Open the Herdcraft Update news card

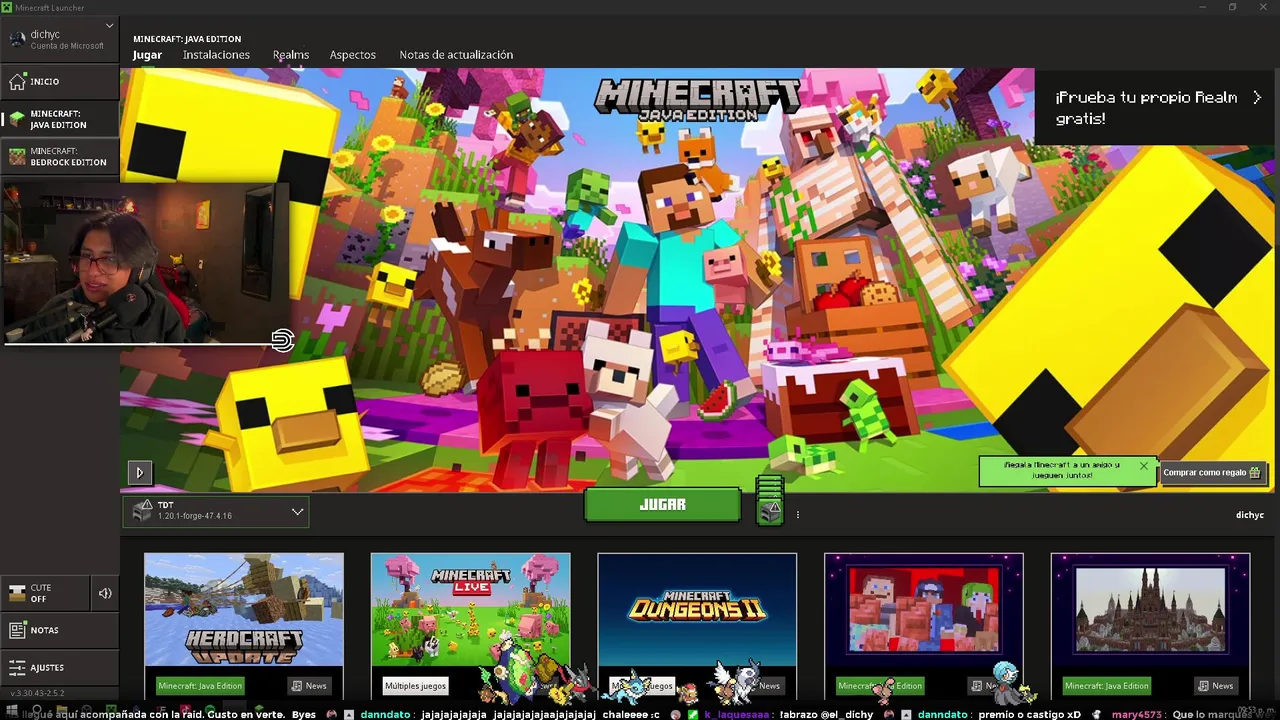244,626
